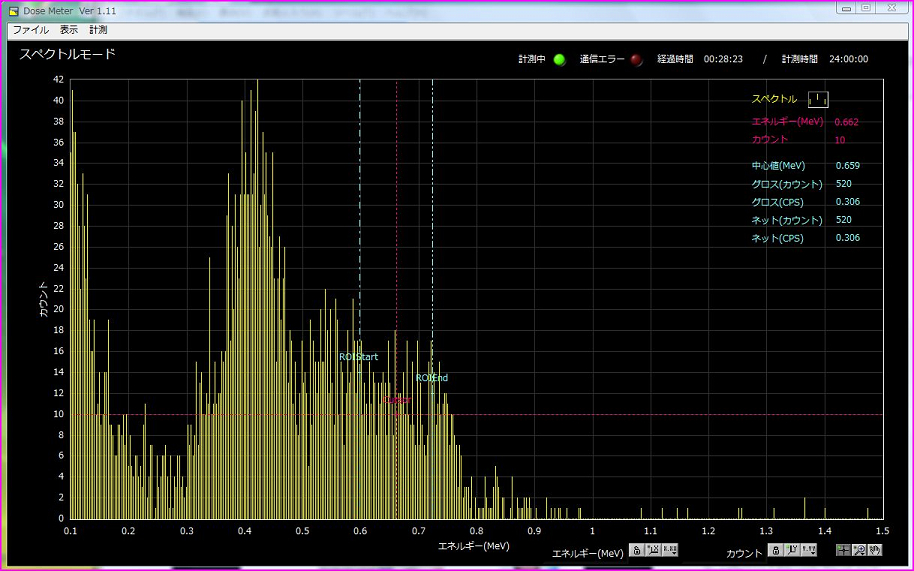
Task: Click the energy axis autoscale-once button
Action: pos(653,551)
